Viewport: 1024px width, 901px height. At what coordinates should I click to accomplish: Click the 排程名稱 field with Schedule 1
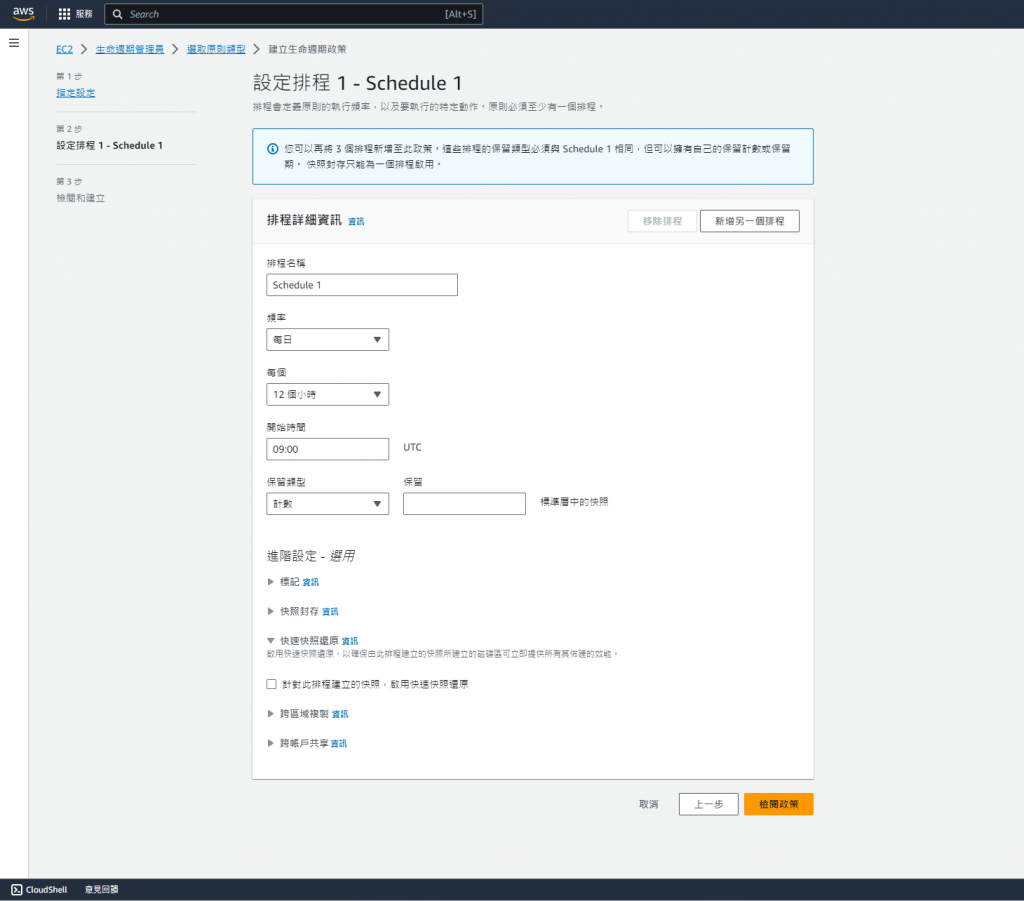pyautogui.click(x=362, y=285)
